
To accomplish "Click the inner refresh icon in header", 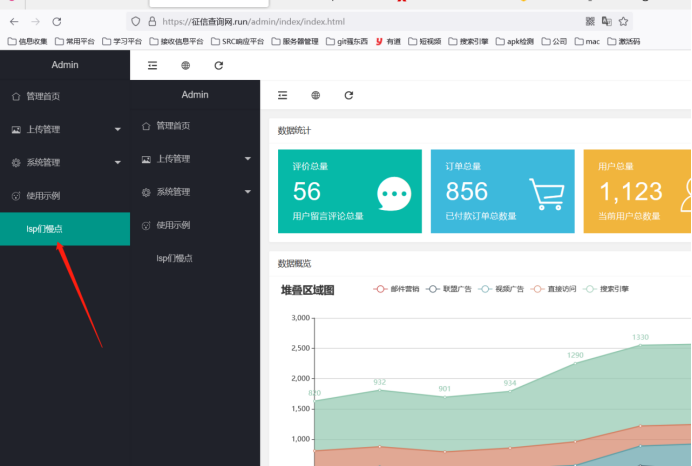I will tap(349, 95).
